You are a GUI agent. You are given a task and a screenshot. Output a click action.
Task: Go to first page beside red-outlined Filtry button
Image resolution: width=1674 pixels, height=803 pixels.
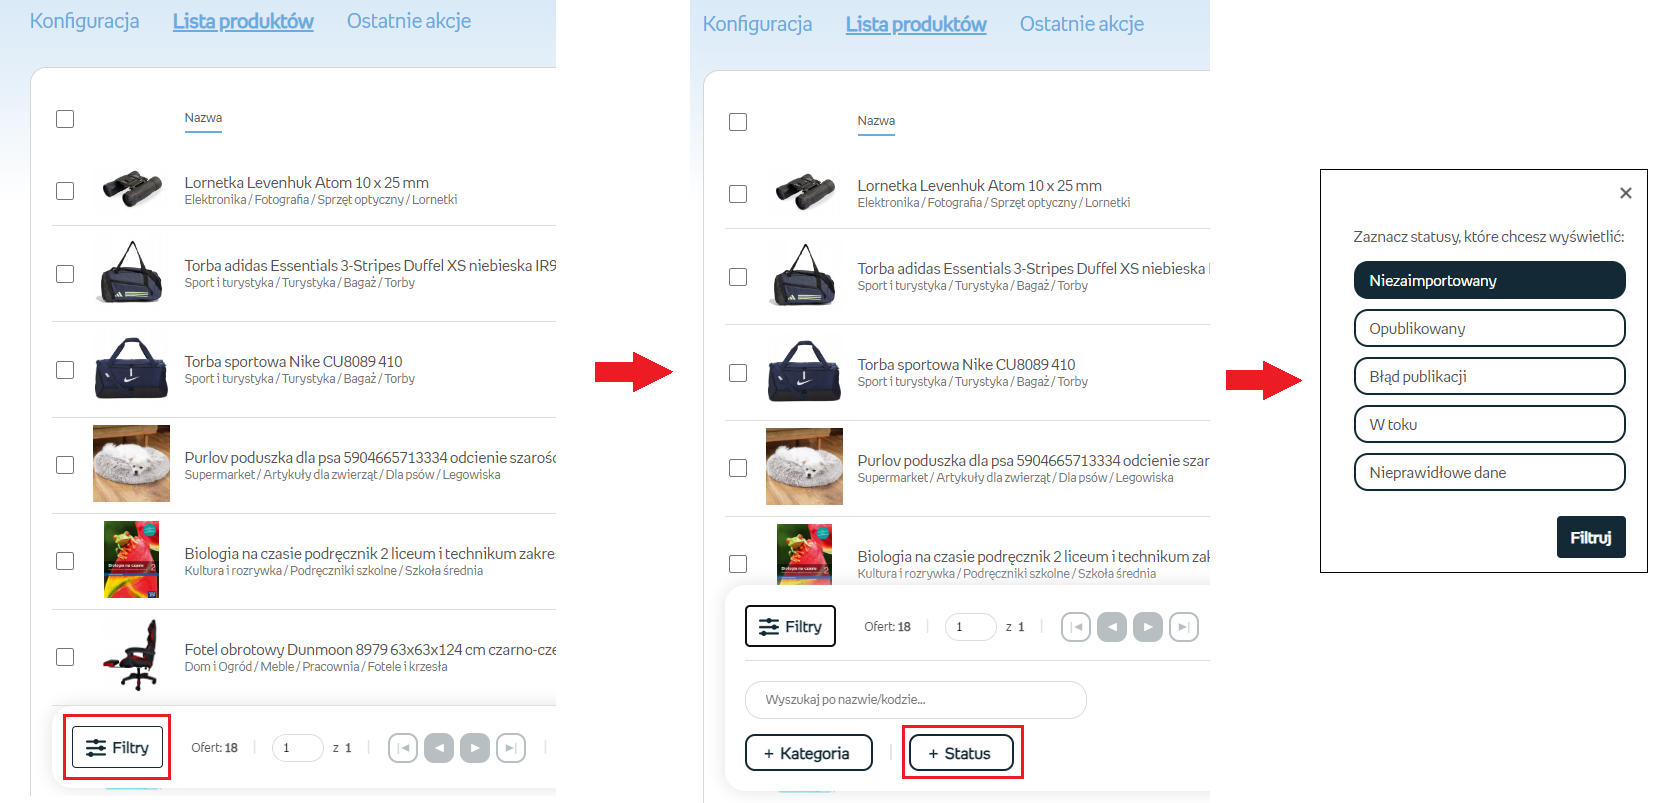[x=403, y=748]
